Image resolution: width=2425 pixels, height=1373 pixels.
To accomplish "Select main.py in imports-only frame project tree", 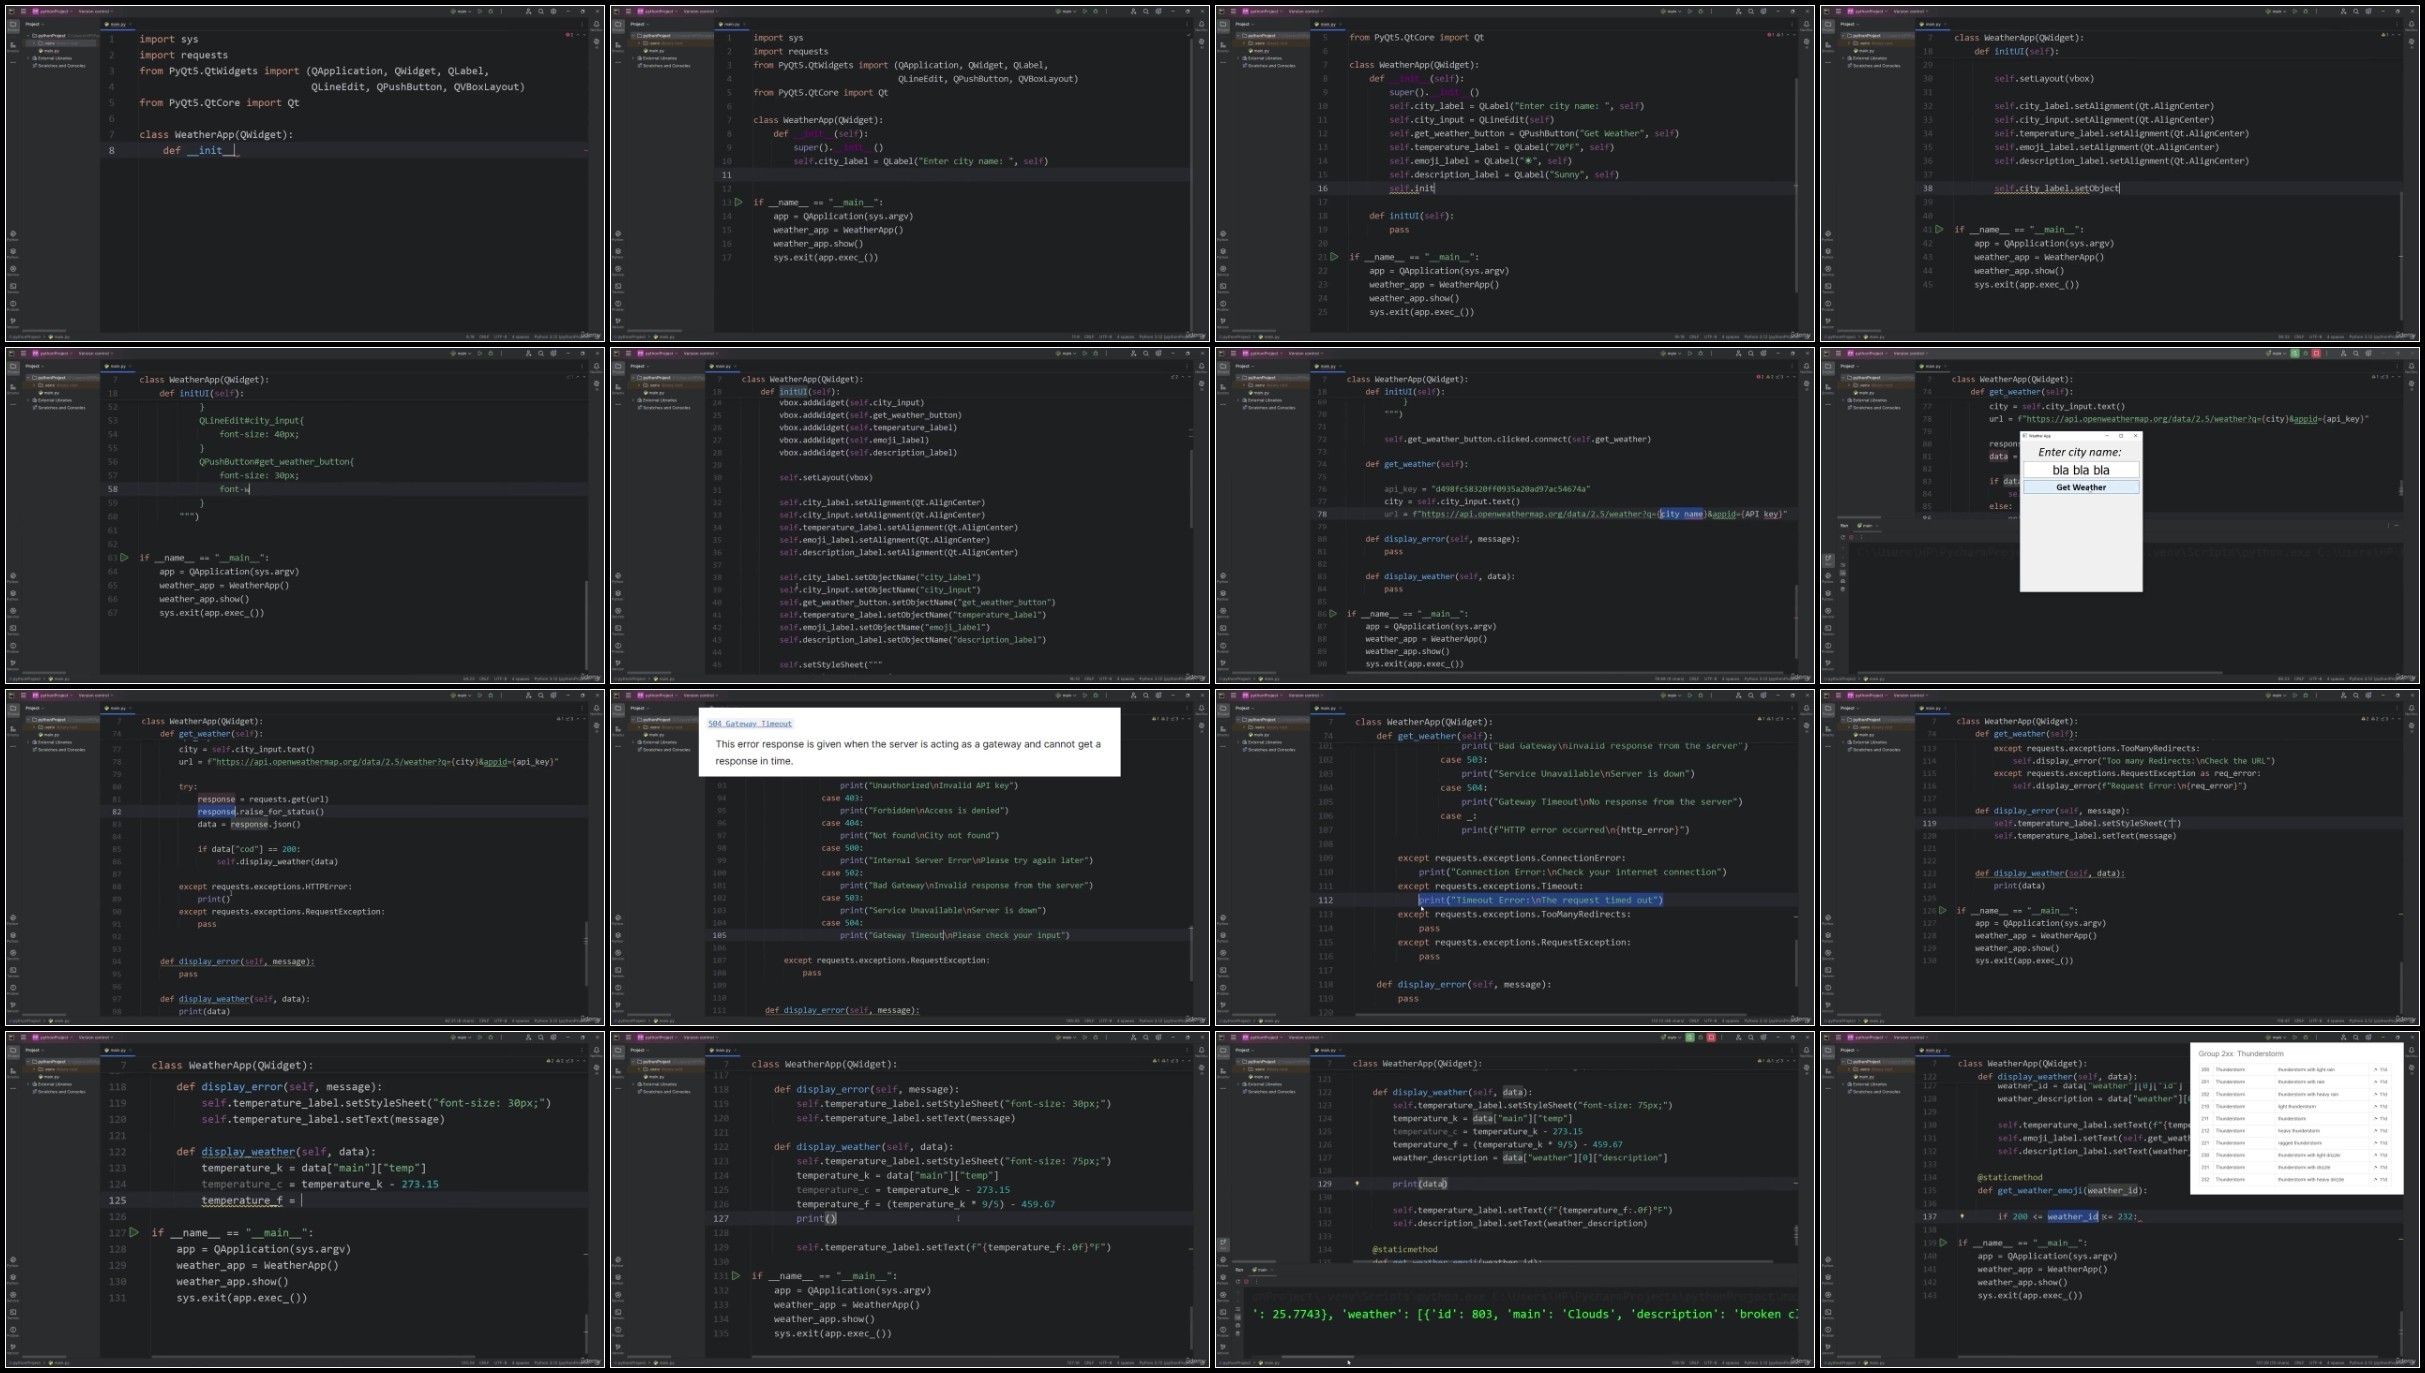I will [51, 51].
